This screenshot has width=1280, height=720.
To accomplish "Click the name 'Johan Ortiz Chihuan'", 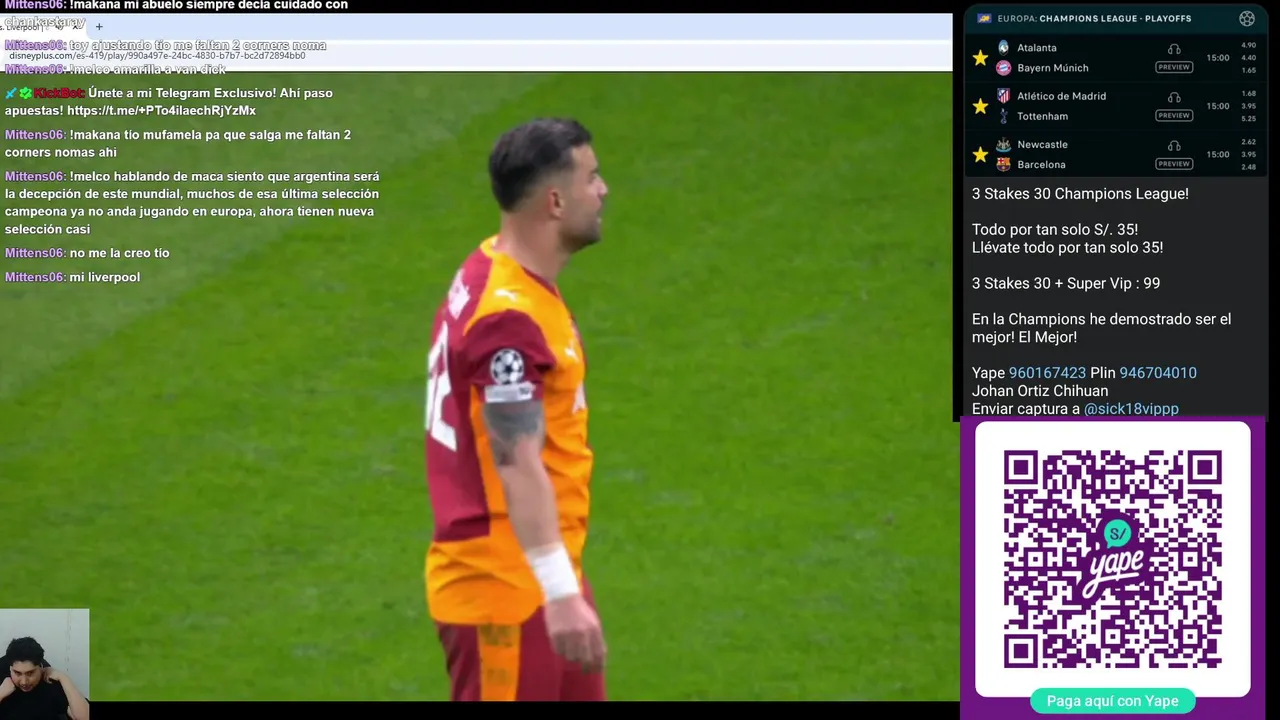I will pyautogui.click(x=1040, y=391).
